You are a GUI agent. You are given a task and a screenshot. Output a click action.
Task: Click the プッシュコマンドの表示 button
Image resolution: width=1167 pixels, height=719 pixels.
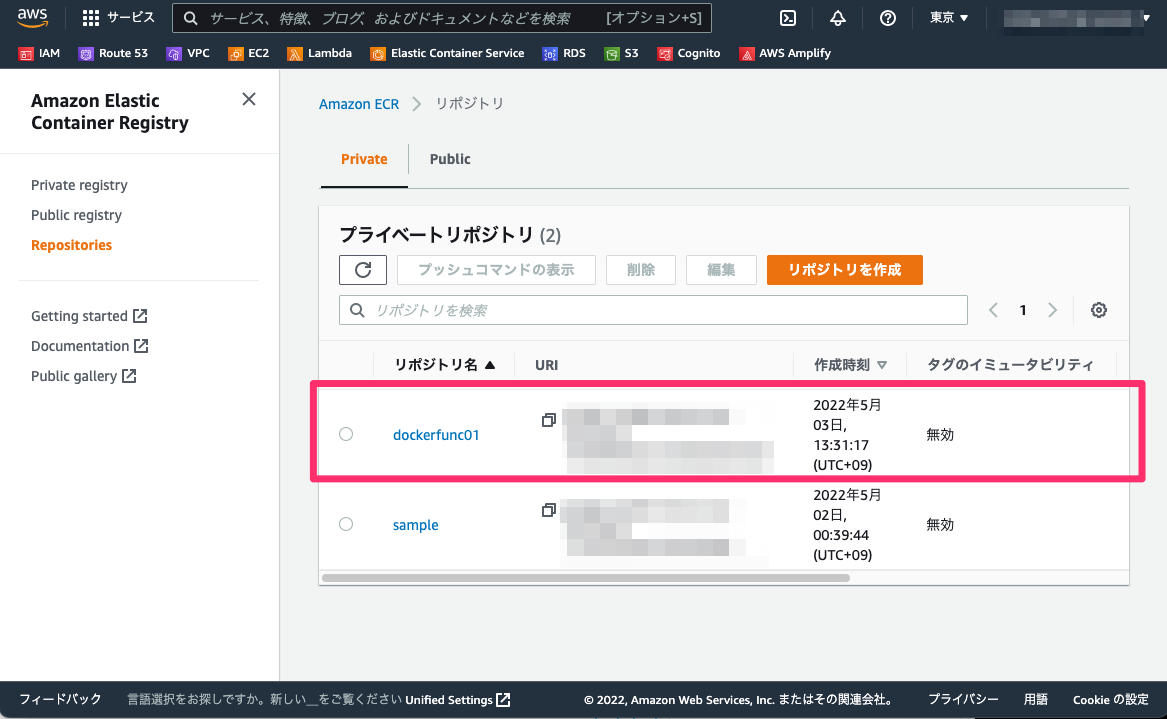tap(496, 270)
